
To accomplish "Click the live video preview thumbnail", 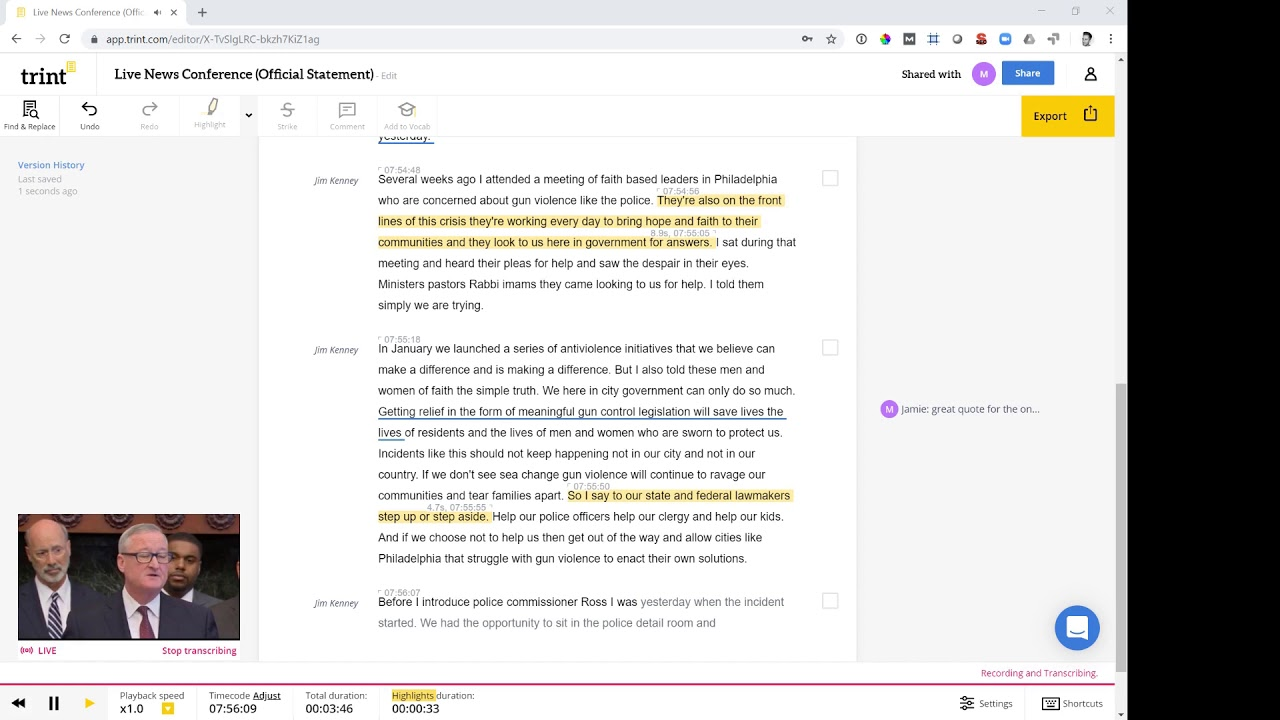I will click(x=129, y=577).
